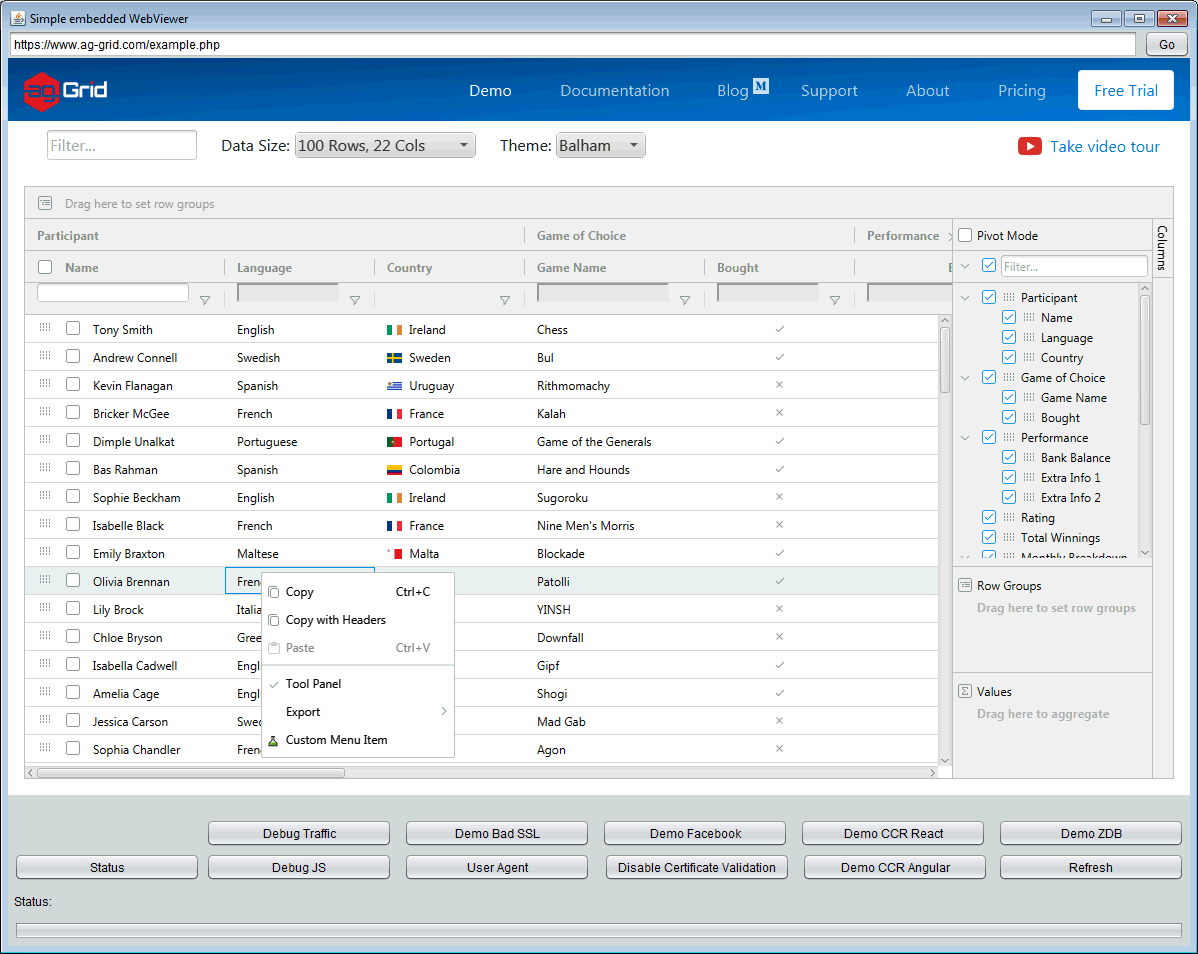Tick the checkbox for Andrew Connell row
Viewport: 1198px width, 954px height.
coord(73,357)
